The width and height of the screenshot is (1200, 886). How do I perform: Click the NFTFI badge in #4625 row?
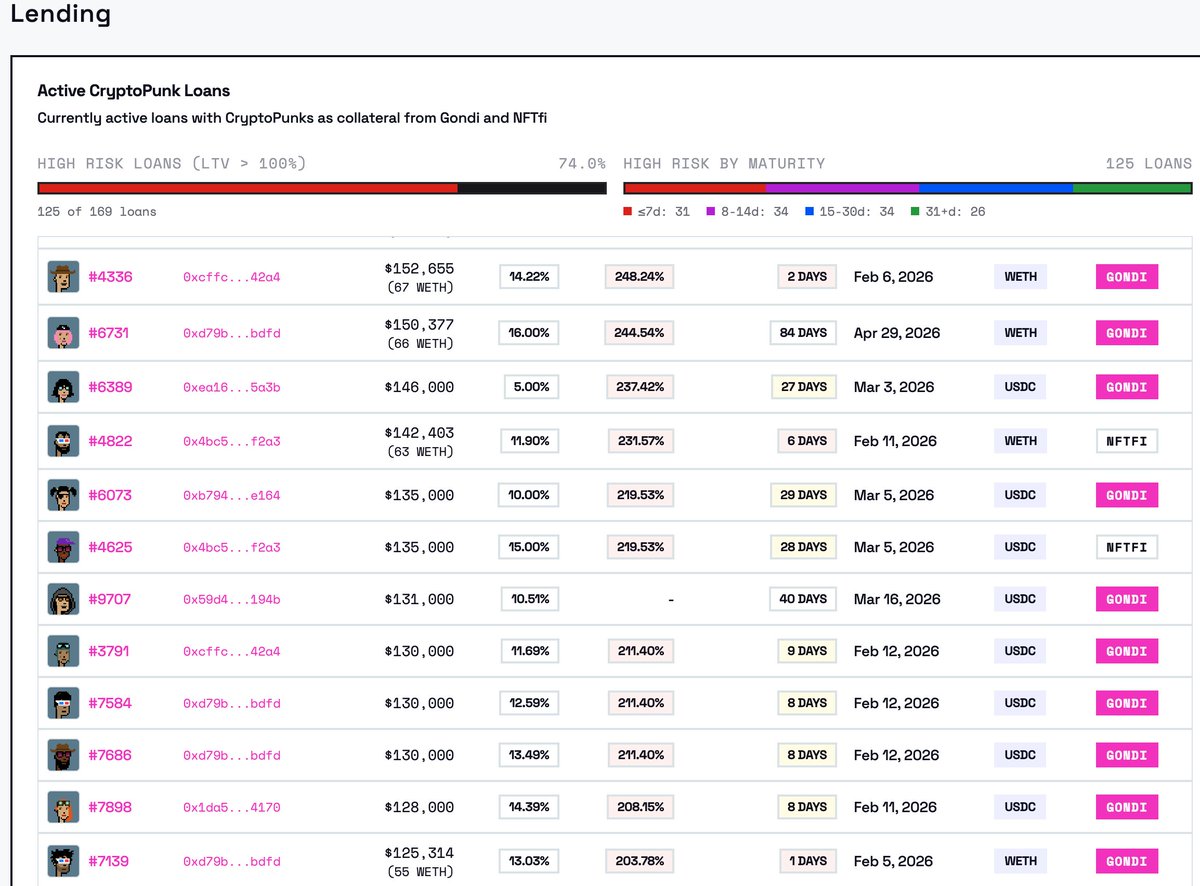point(1127,547)
